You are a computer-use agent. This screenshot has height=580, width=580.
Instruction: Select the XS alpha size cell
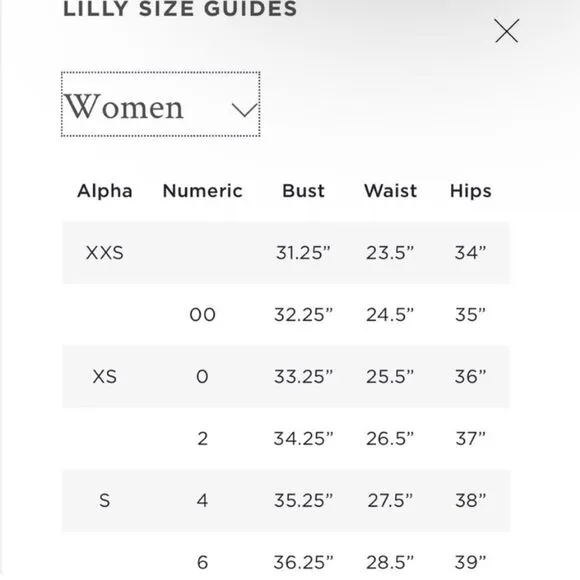coord(105,377)
